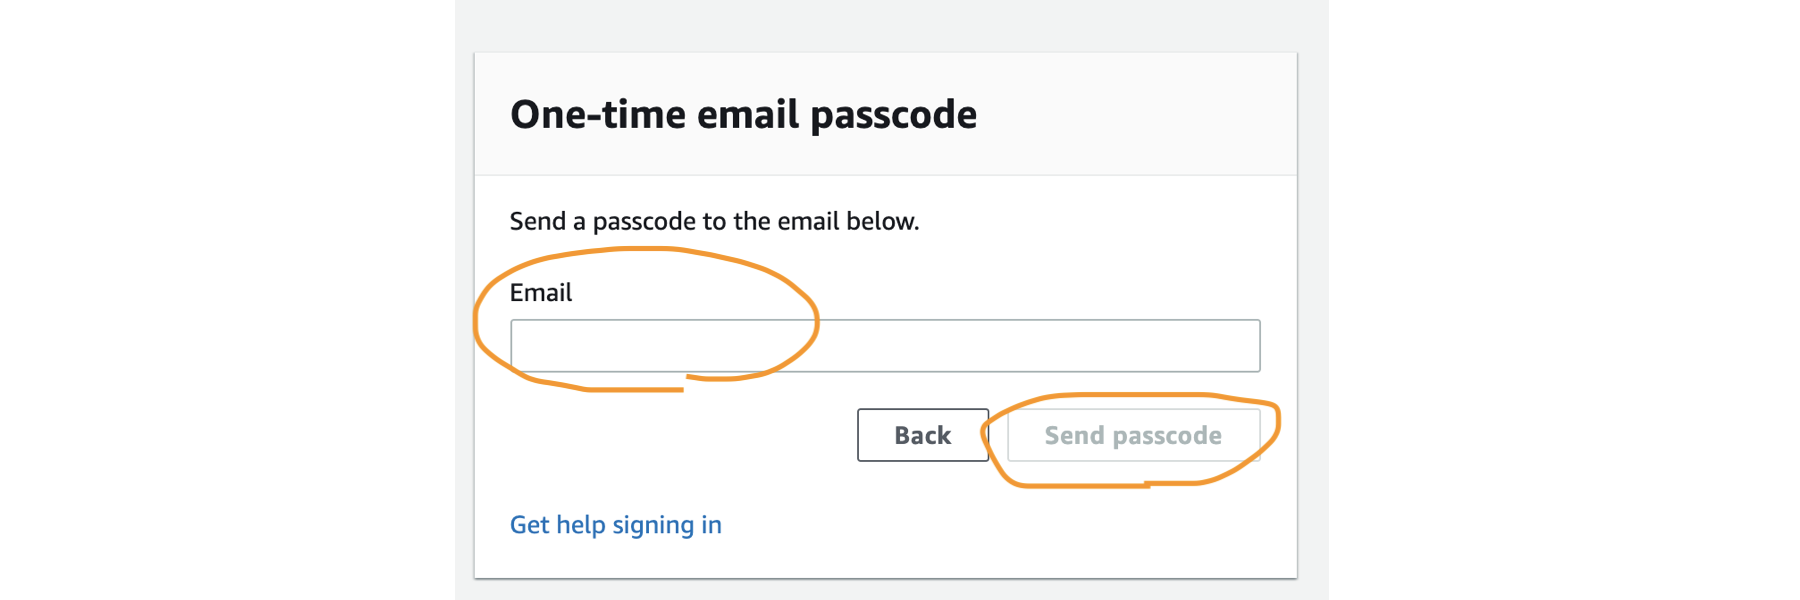Click the 'Send a passcode to the email below' text
This screenshot has width=1800, height=600.
tap(714, 221)
